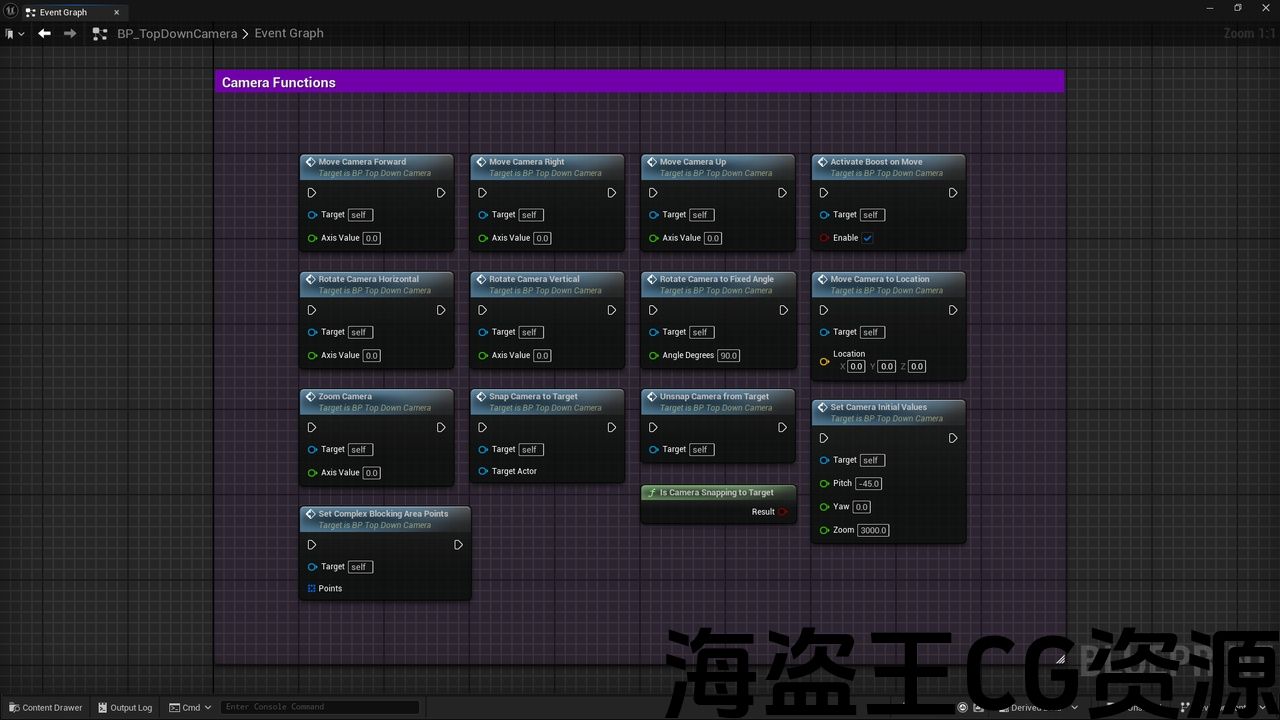The width and height of the screenshot is (1280, 720).
Task: Click the Points array input pin
Action: coord(312,588)
